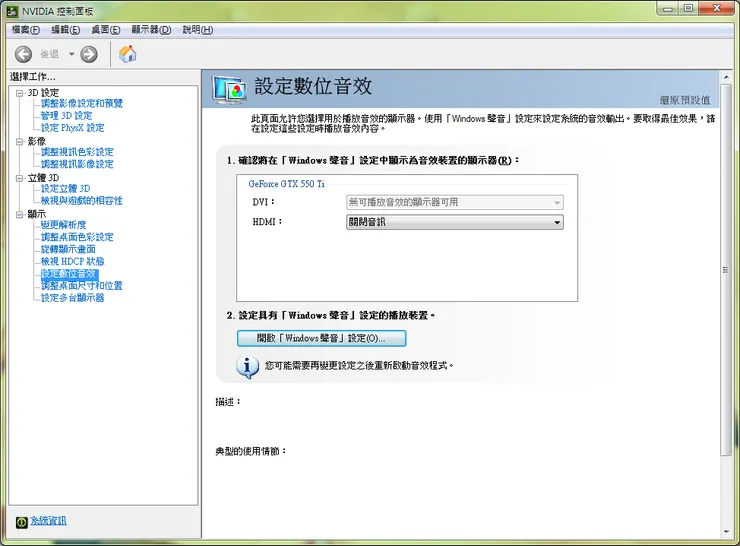The image size is (740, 546).
Task: Click the scrollbar up arrow
Action: [x=726, y=77]
